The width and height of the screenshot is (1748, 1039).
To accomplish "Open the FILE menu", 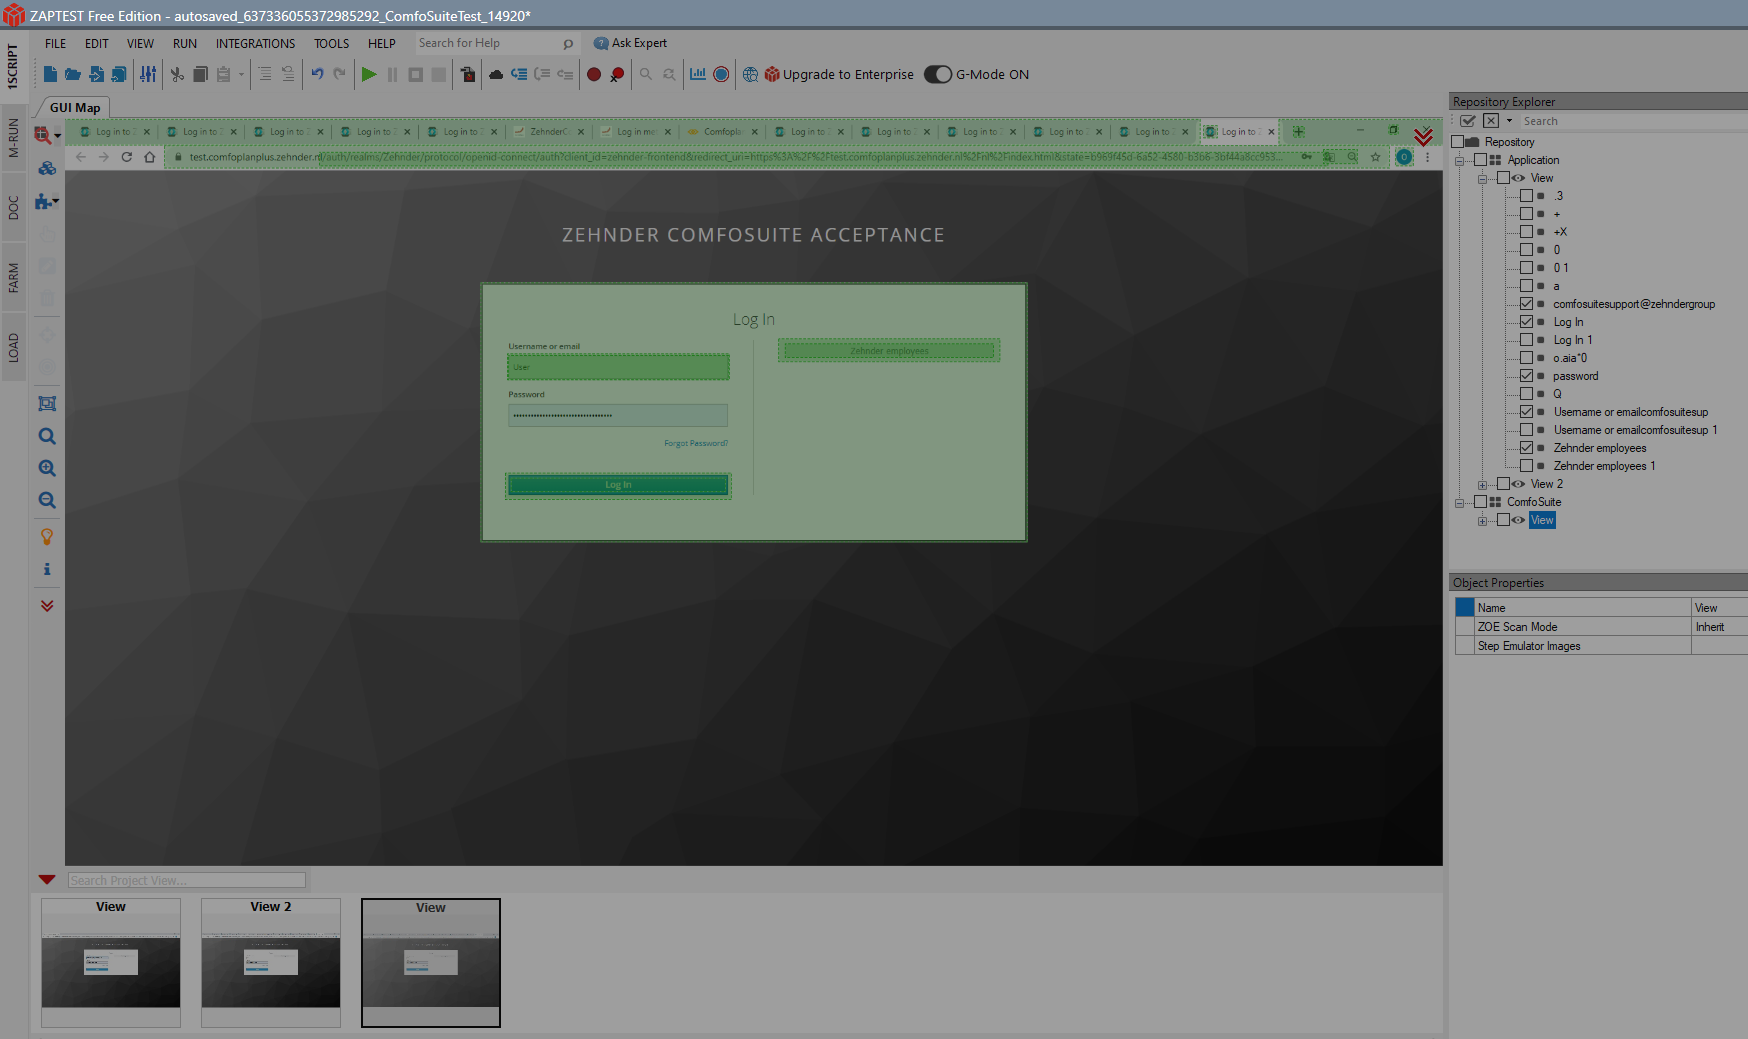I will pyautogui.click(x=55, y=43).
